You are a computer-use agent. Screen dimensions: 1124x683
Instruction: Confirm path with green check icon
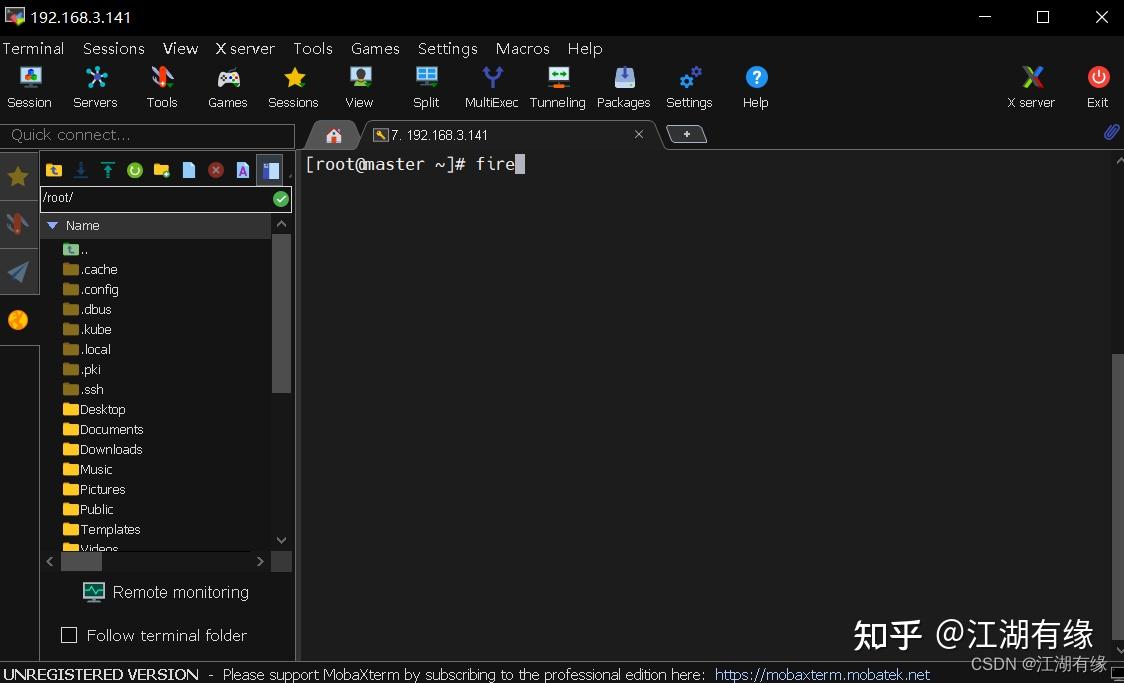[x=281, y=199]
